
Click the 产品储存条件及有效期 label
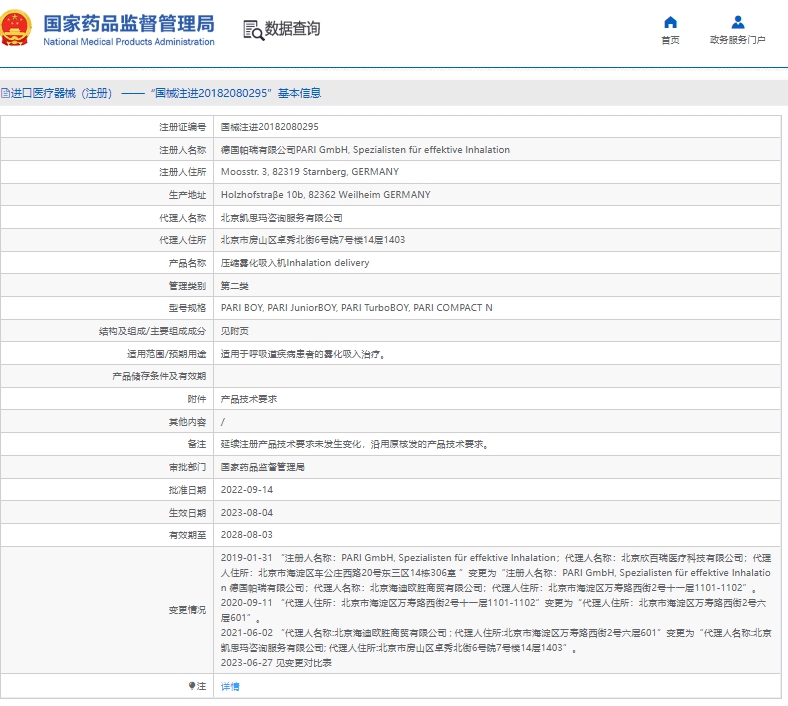pos(159,376)
